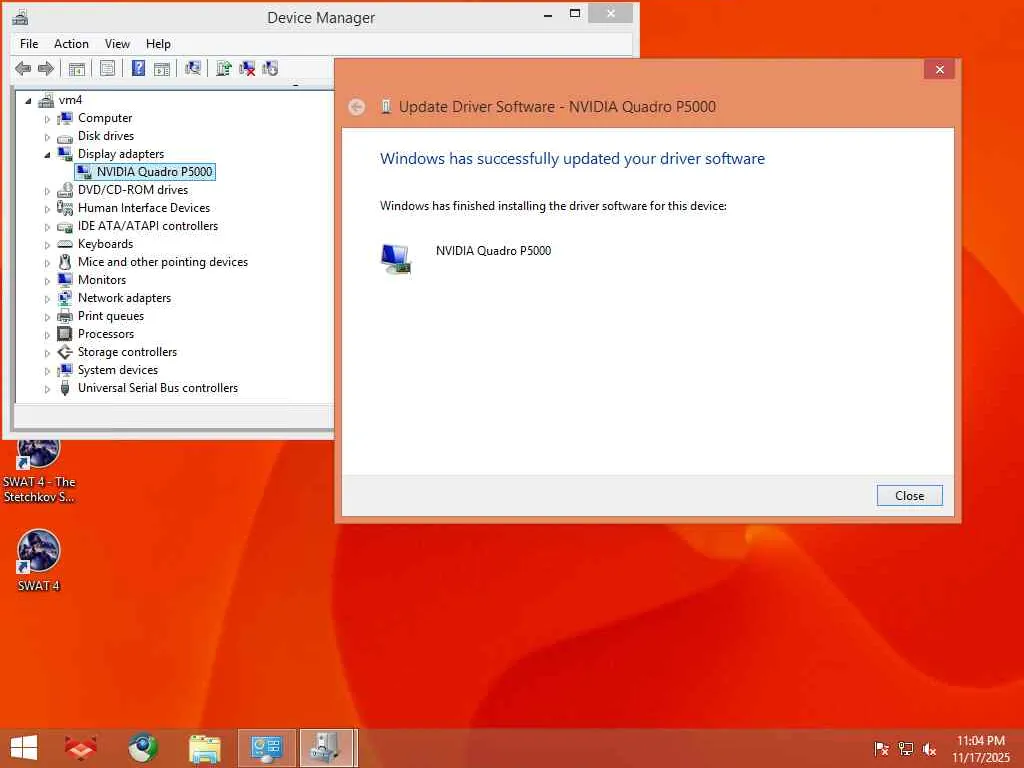Collapse the Display adapters category

pos(47,155)
